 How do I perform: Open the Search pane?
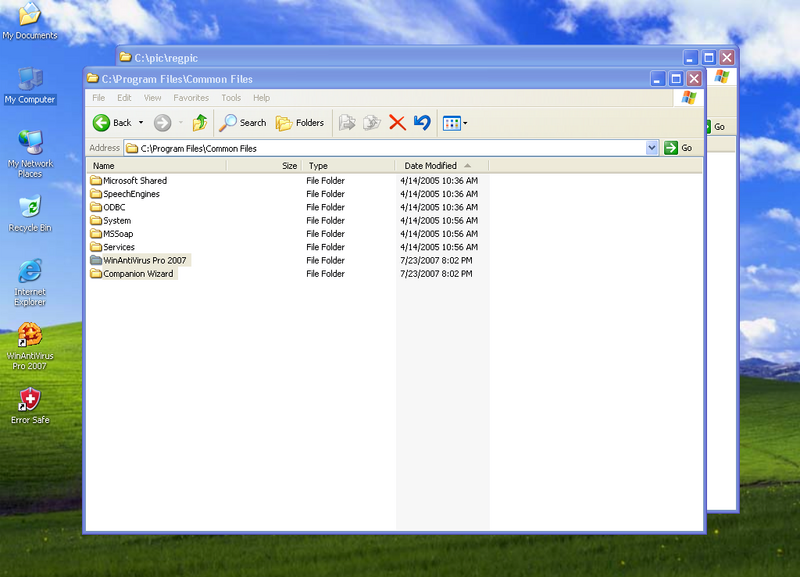pos(242,123)
